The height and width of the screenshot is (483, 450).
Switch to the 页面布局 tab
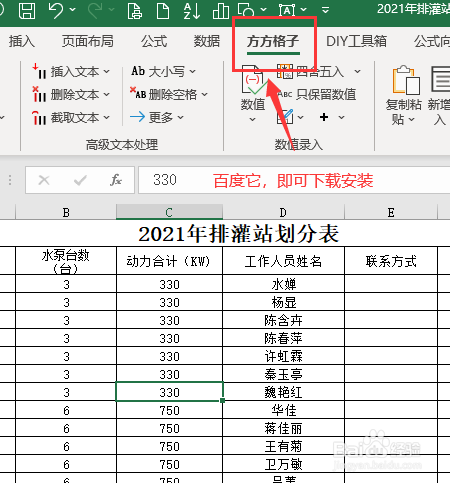click(87, 41)
